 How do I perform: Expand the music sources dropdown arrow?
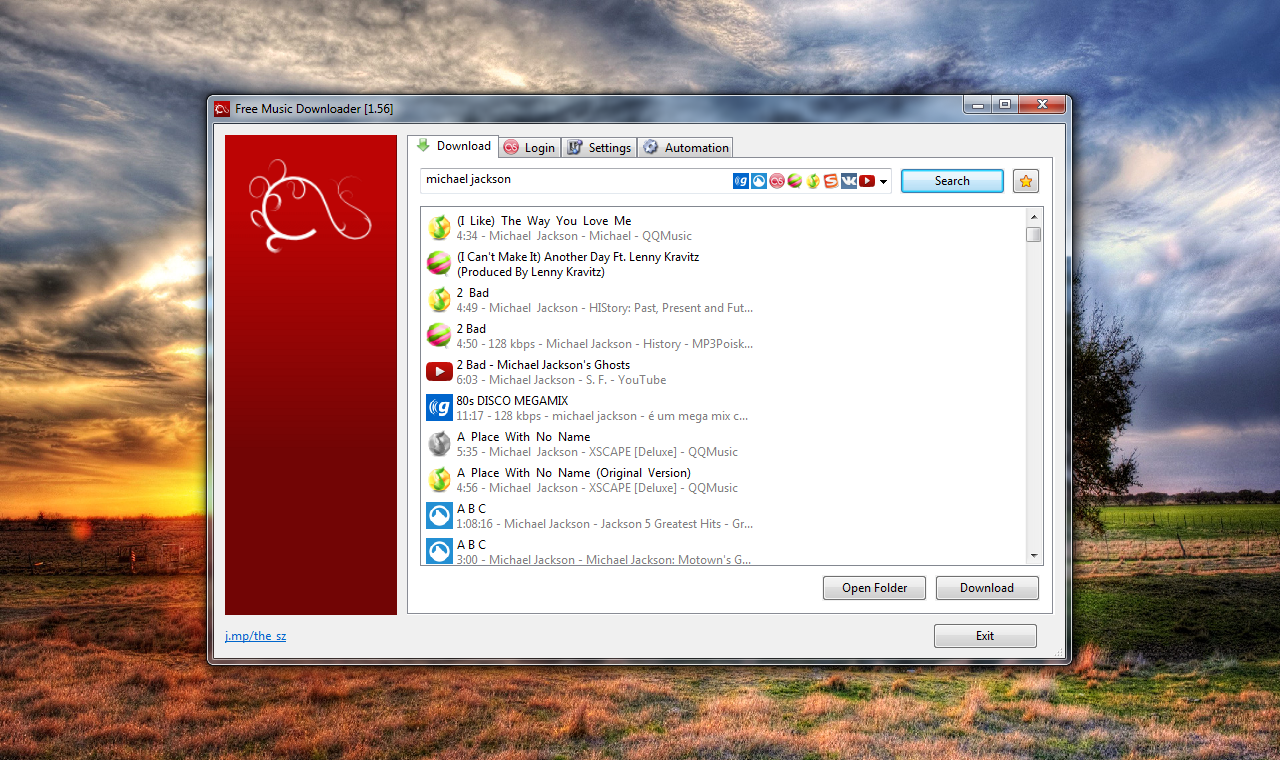tap(884, 182)
